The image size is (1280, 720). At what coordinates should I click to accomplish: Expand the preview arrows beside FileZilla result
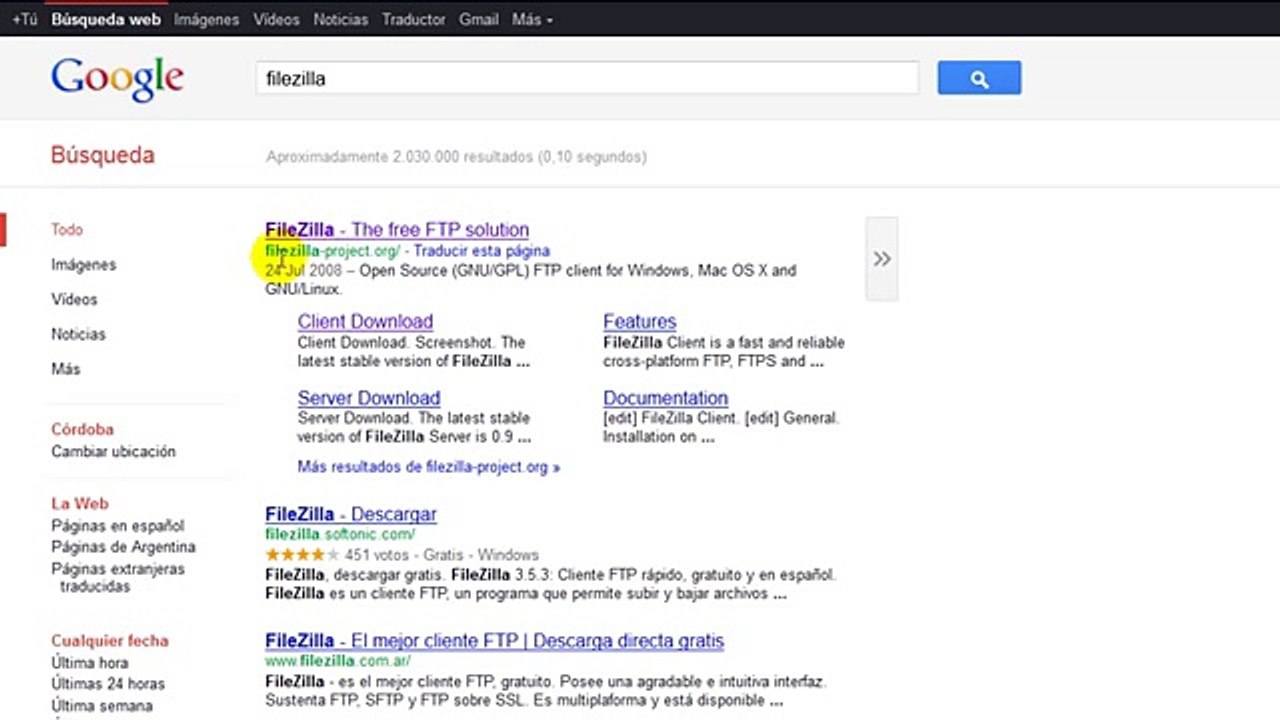pos(881,259)
